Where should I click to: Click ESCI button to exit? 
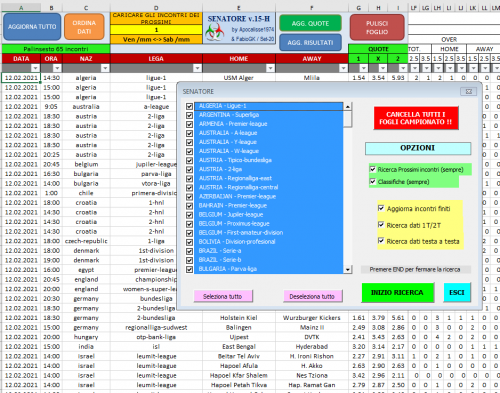tap(457, 292)
